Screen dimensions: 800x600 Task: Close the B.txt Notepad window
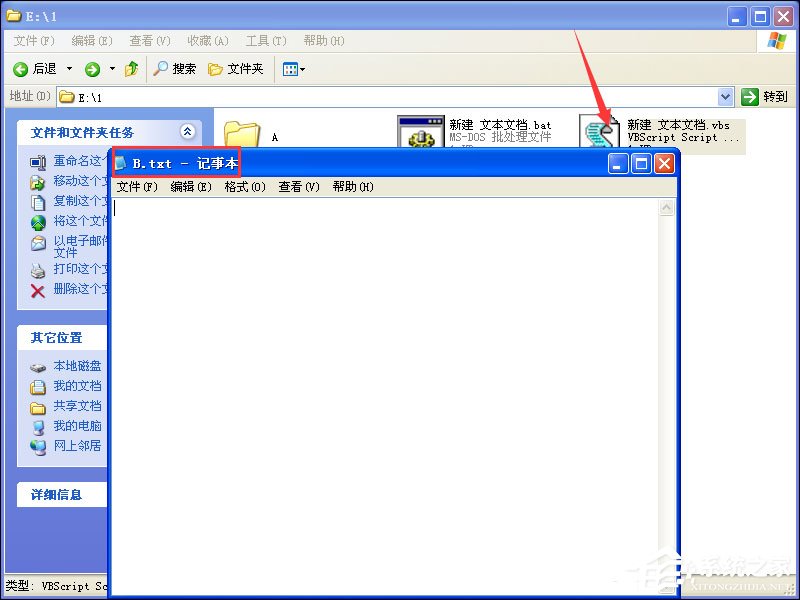664,164
